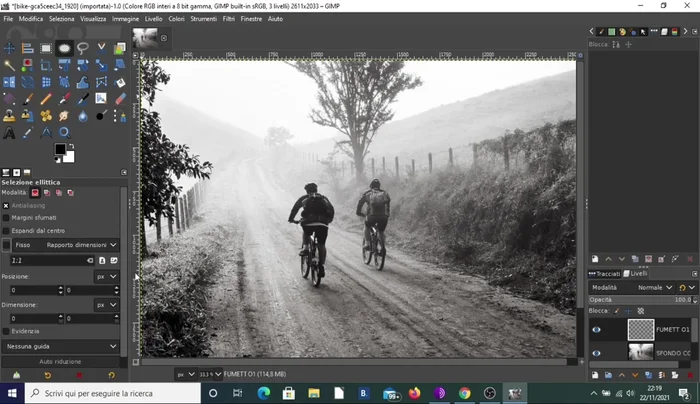Click the Windows Start button
This screenshot has width=700, height=404.
click(11, 393)
